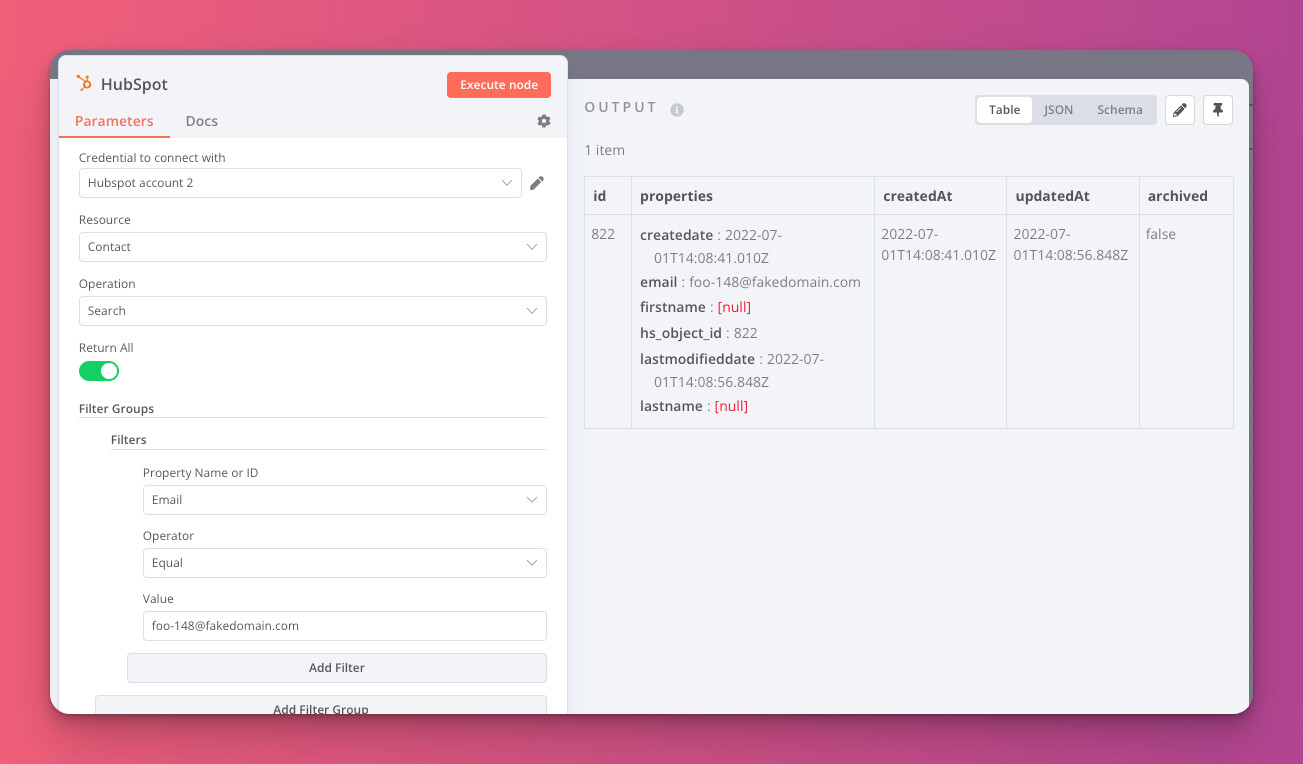Expand Property Name or ID dropdown
The height and width of the screenshot is (764, 1303).
click(345, 500)
